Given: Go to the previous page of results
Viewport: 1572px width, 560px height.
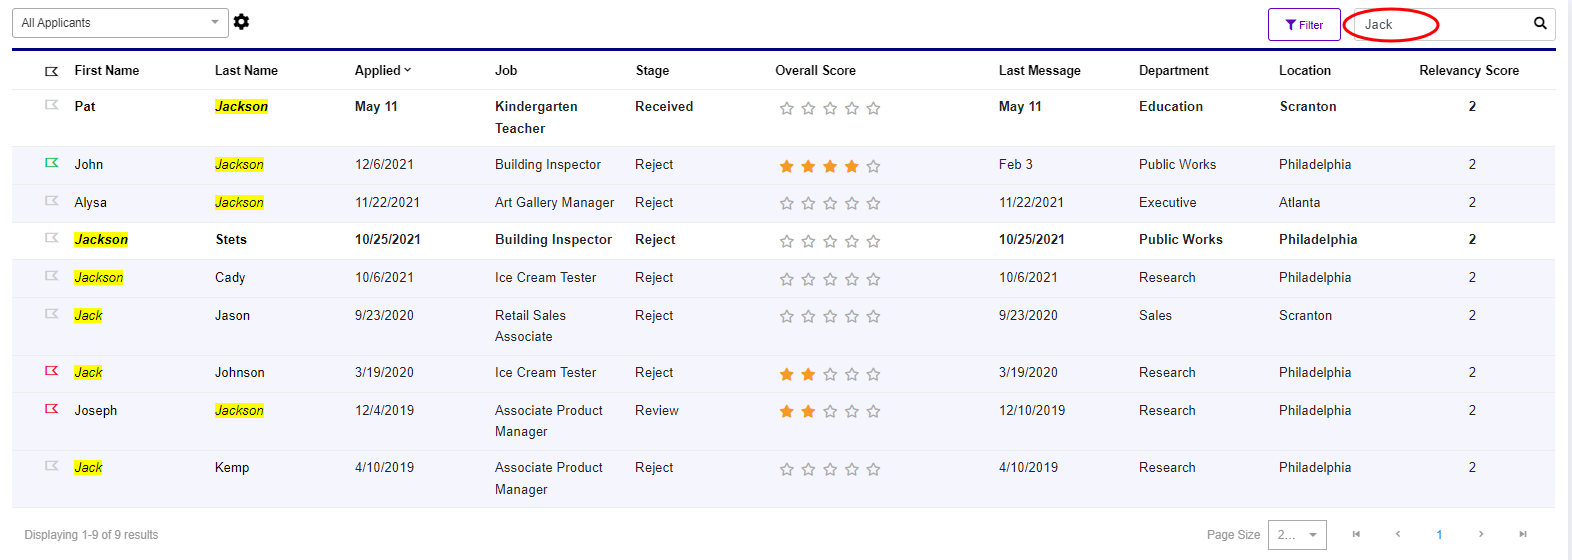Looking at the screenshot, I should coord(1398,534).
